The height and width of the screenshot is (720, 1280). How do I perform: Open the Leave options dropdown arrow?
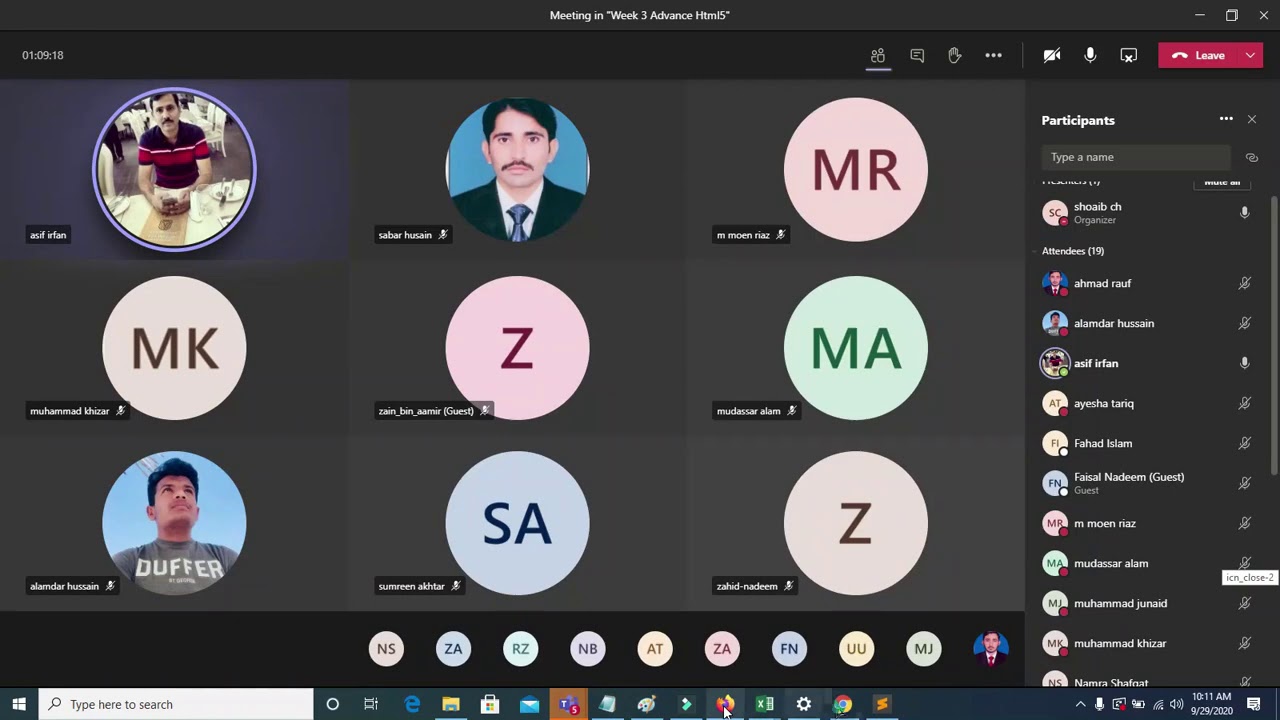pyautogui.click(x=1250, y=55)
